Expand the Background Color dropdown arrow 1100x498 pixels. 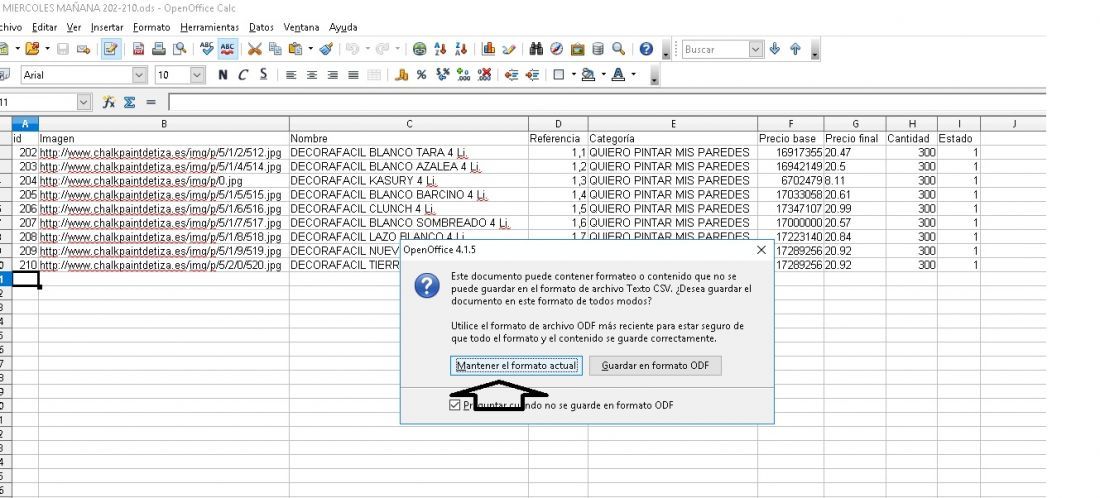point(603,74)
